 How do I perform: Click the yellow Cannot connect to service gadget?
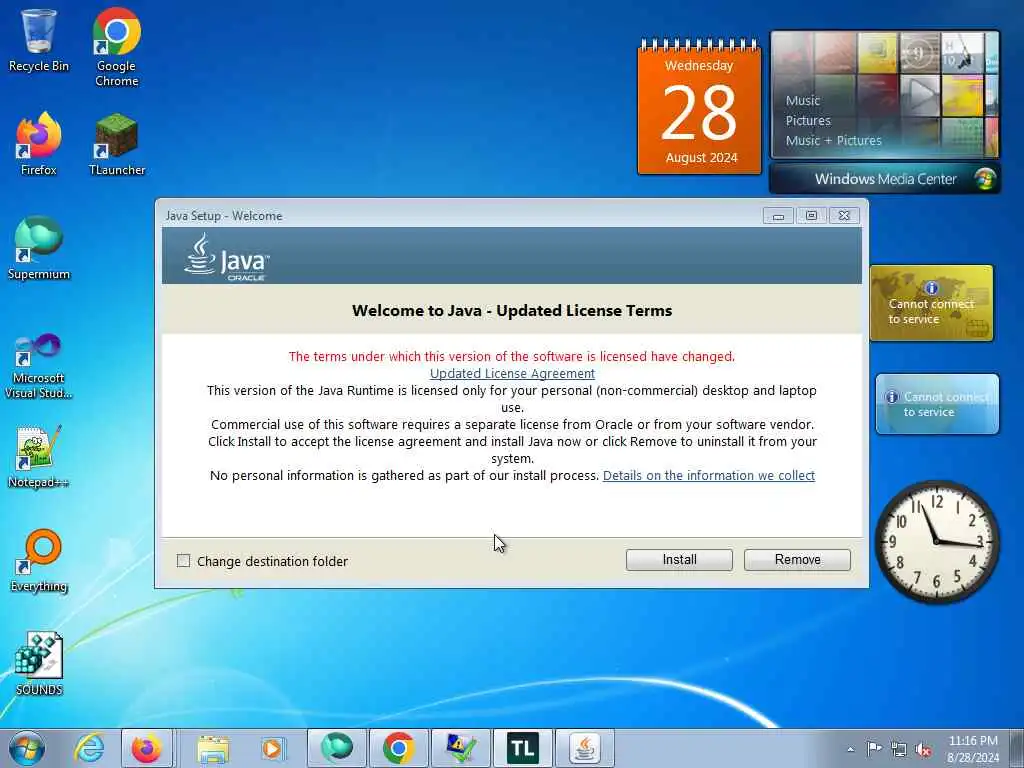931,303
